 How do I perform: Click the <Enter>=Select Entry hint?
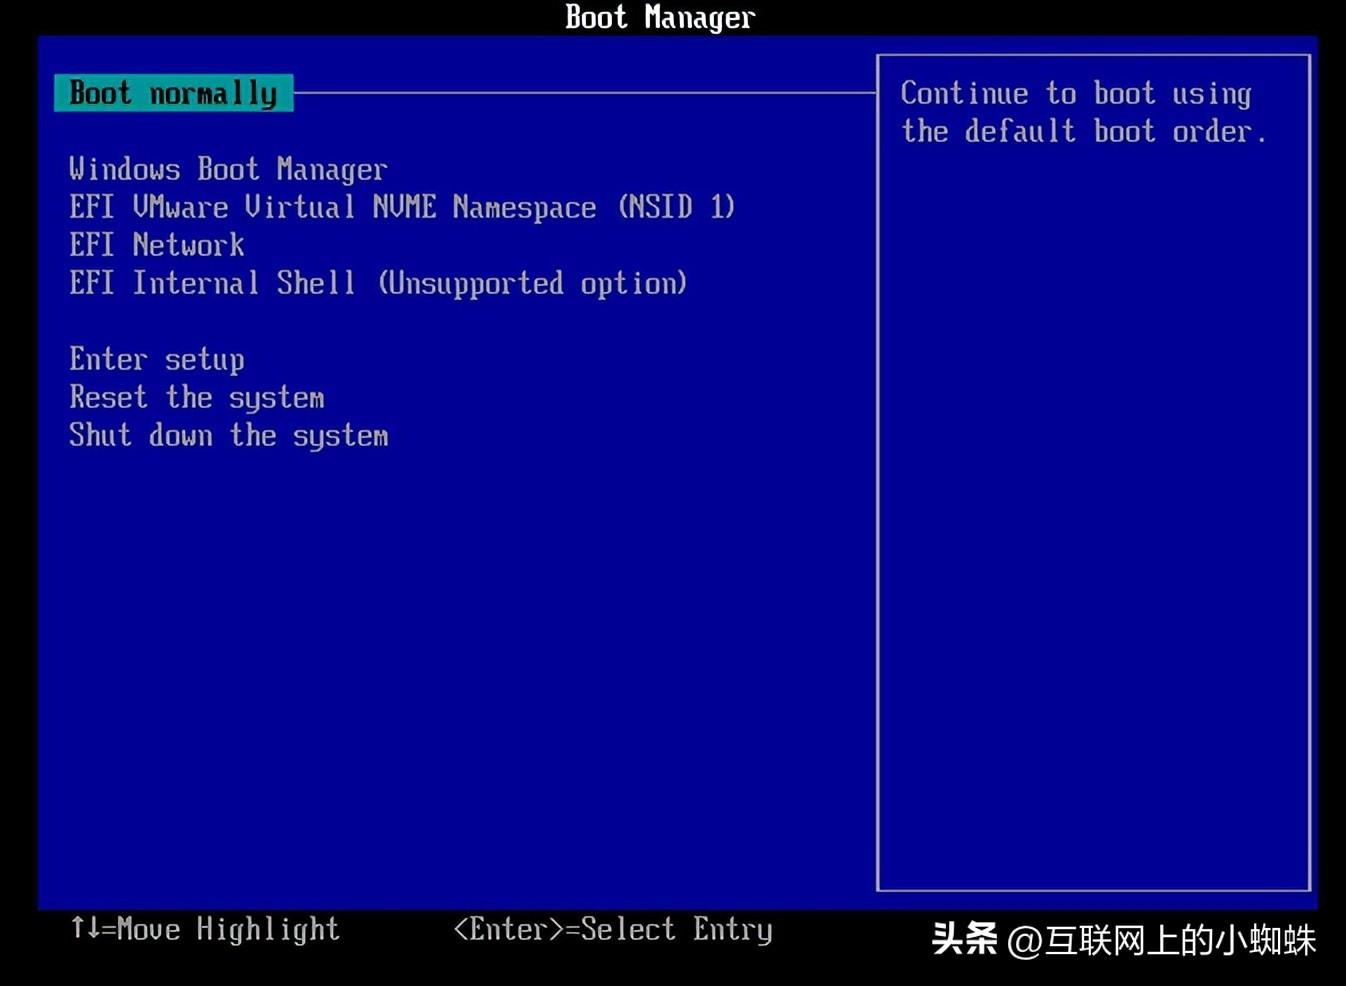click(x=613, y=929)
